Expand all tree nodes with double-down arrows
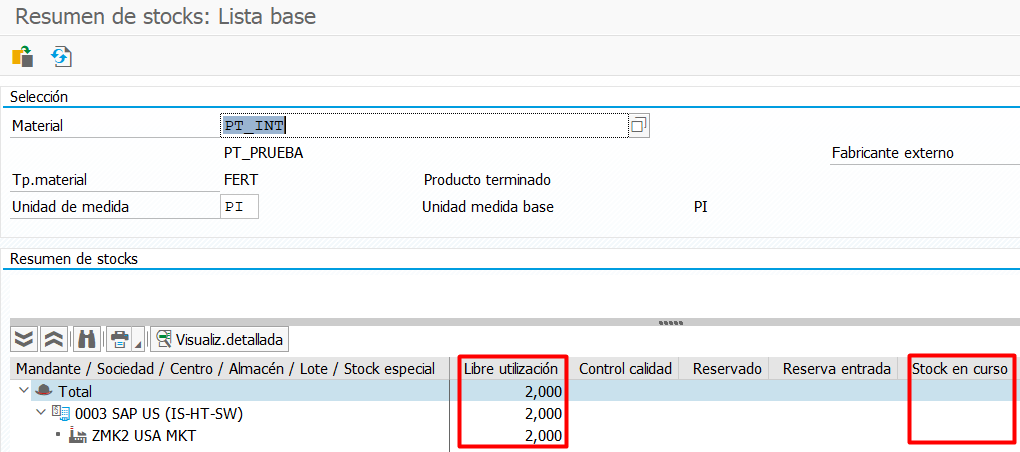 [25, 338]
